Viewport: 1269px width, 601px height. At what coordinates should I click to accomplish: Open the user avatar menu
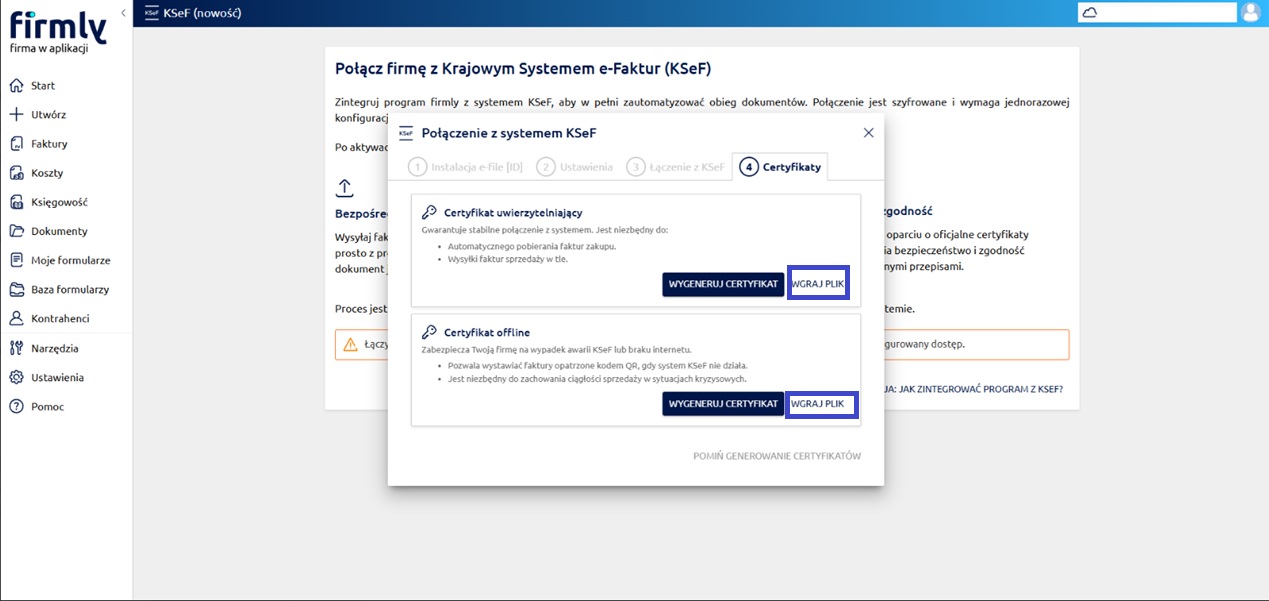(1251, 13)
